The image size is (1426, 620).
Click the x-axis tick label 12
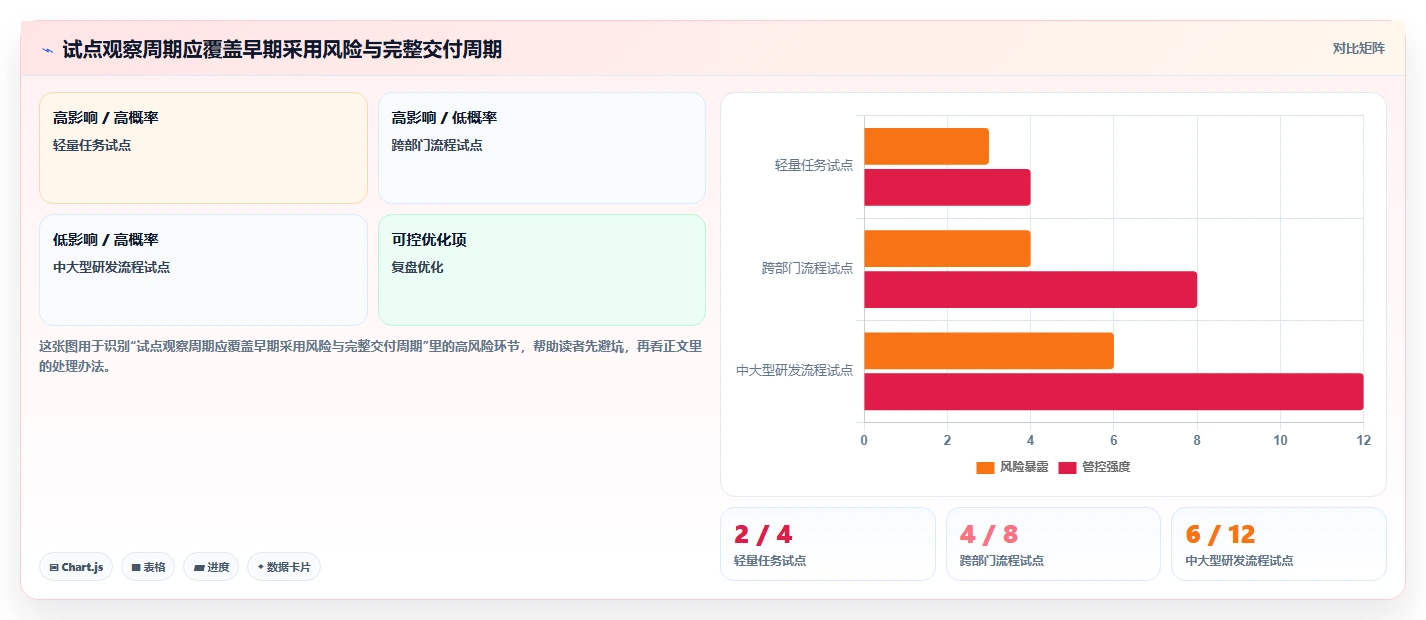(1363, 441)
